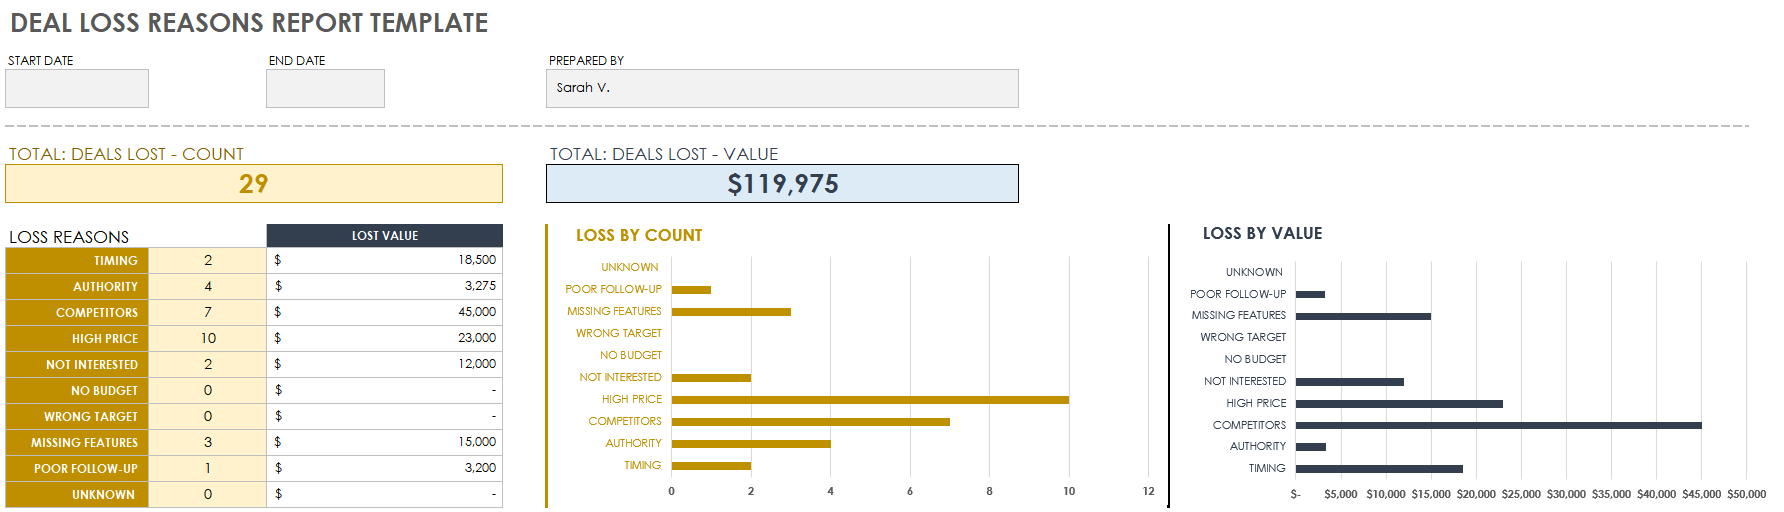Screen dimensions: 1784x512
Task: Select the Authority lost value cell 3,275
Action: 385,287
